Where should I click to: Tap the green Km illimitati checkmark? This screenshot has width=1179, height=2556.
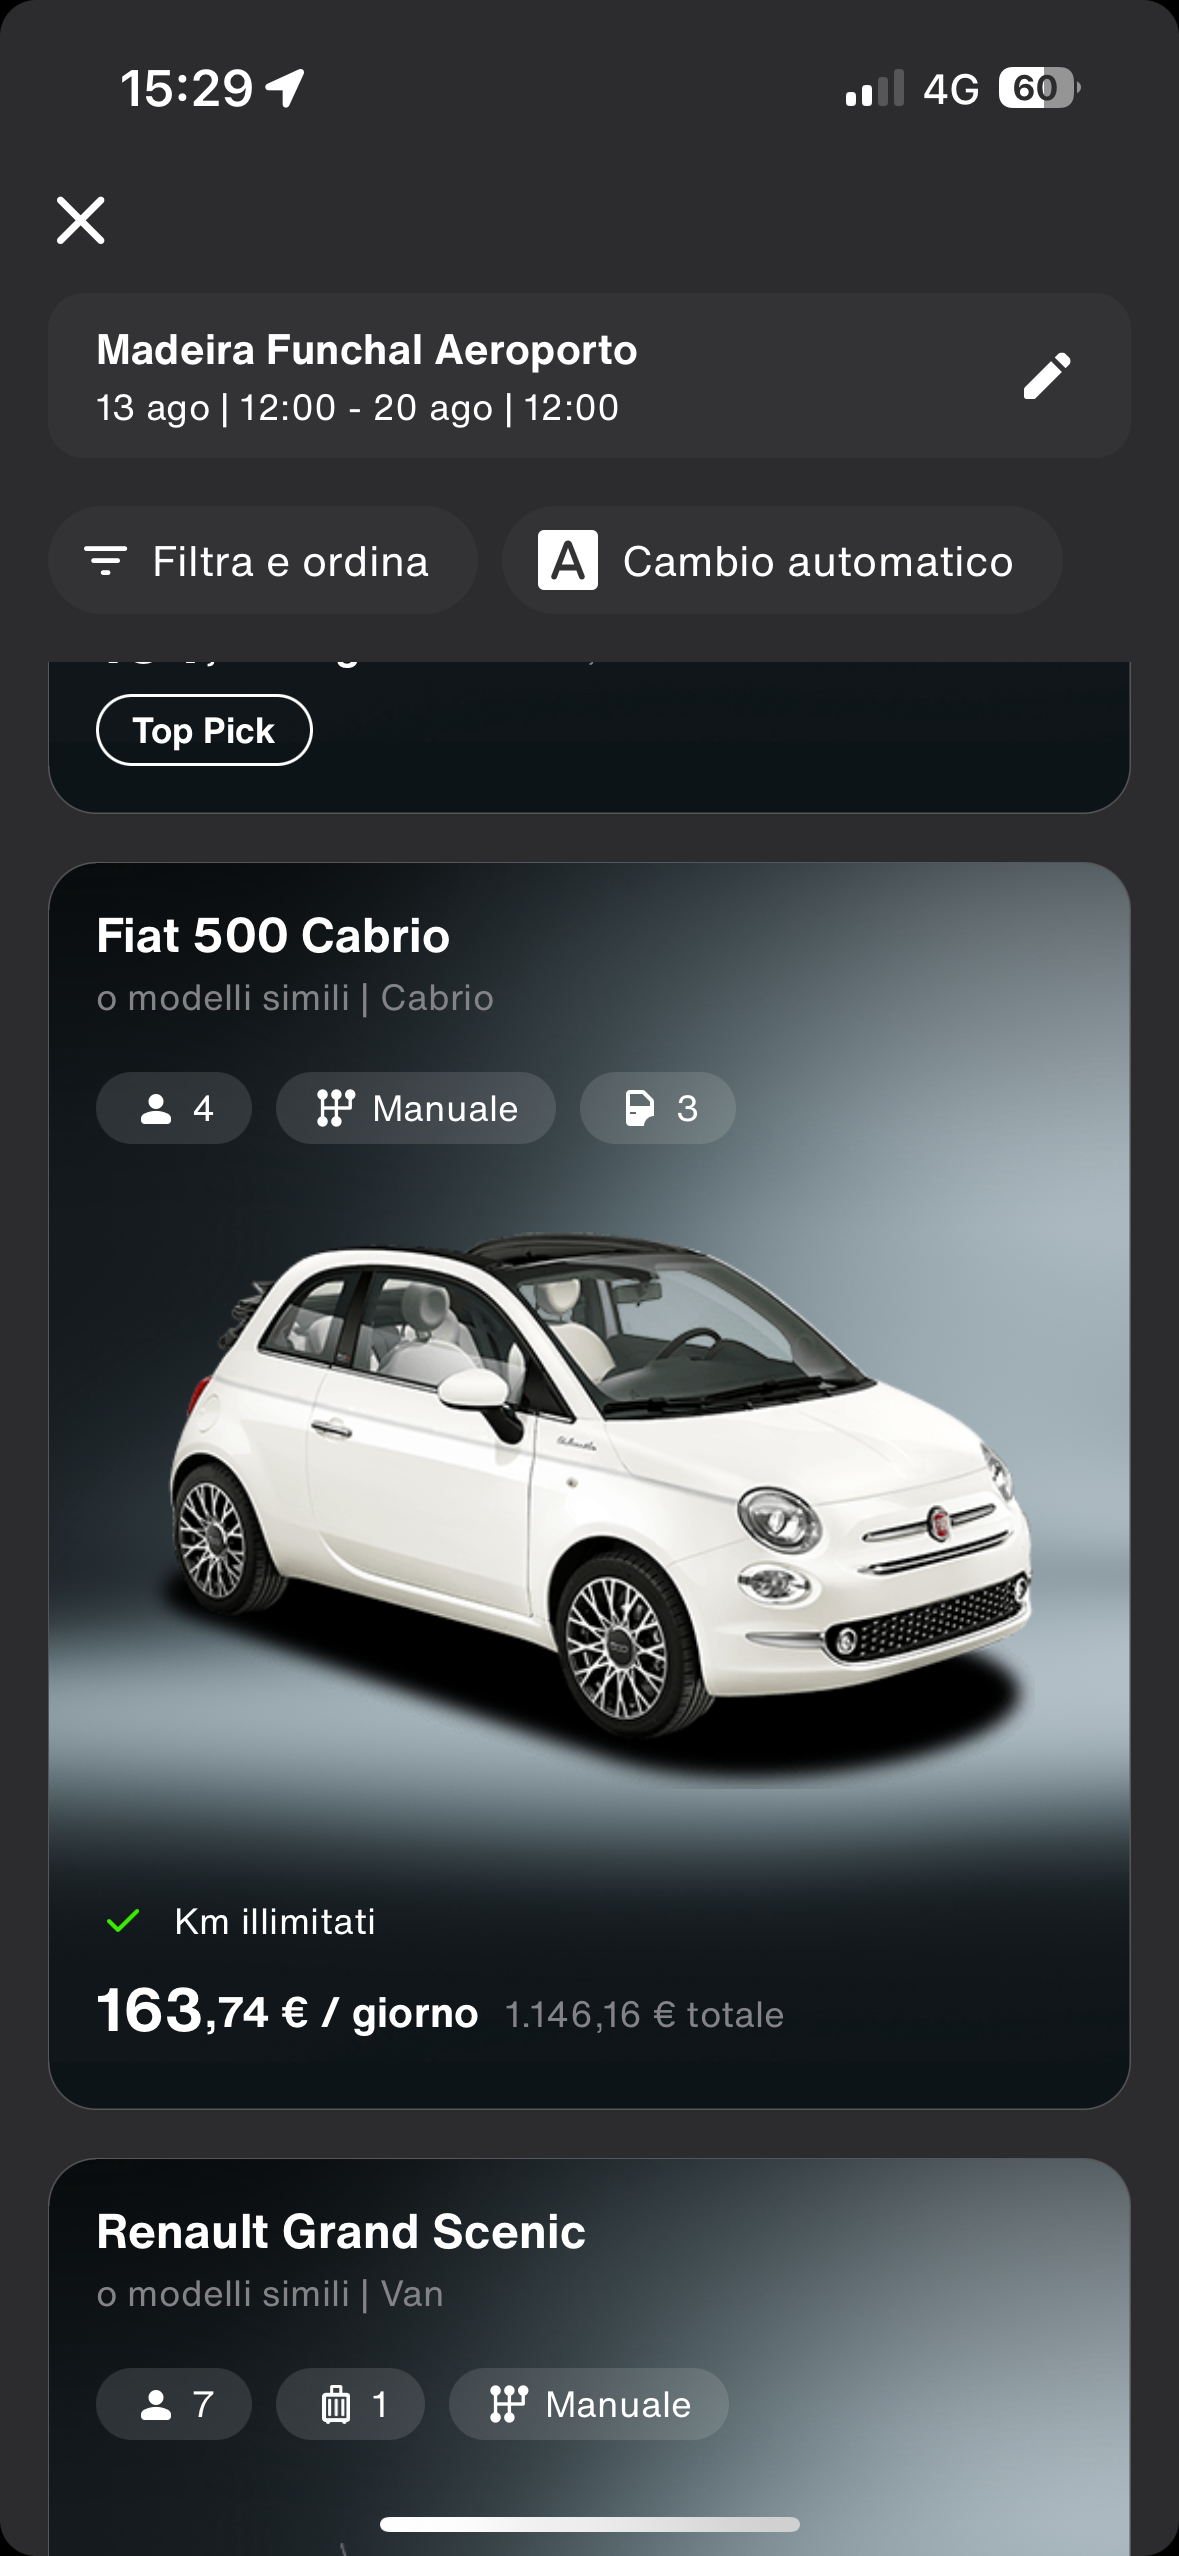pos(123,1921)
